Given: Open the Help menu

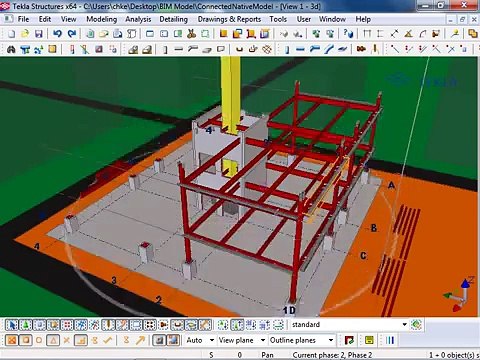Looking at the screenshot, I should click(363, 19).
